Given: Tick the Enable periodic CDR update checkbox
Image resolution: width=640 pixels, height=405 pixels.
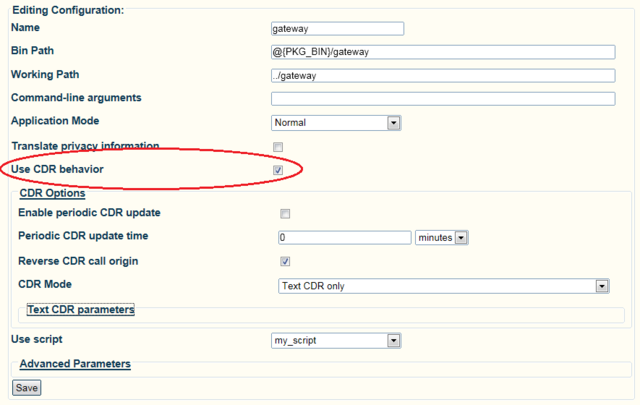Looking at the screenshot, I should point(285,214).
